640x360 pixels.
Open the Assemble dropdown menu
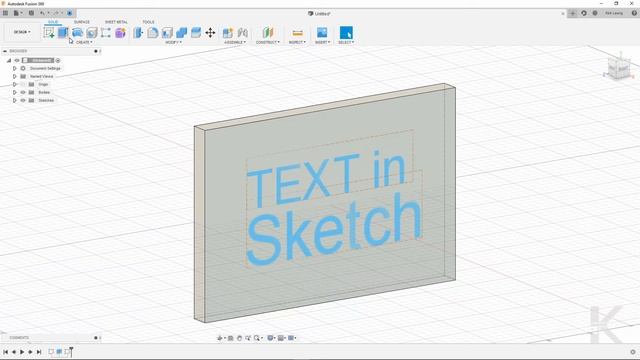point(235,42)
